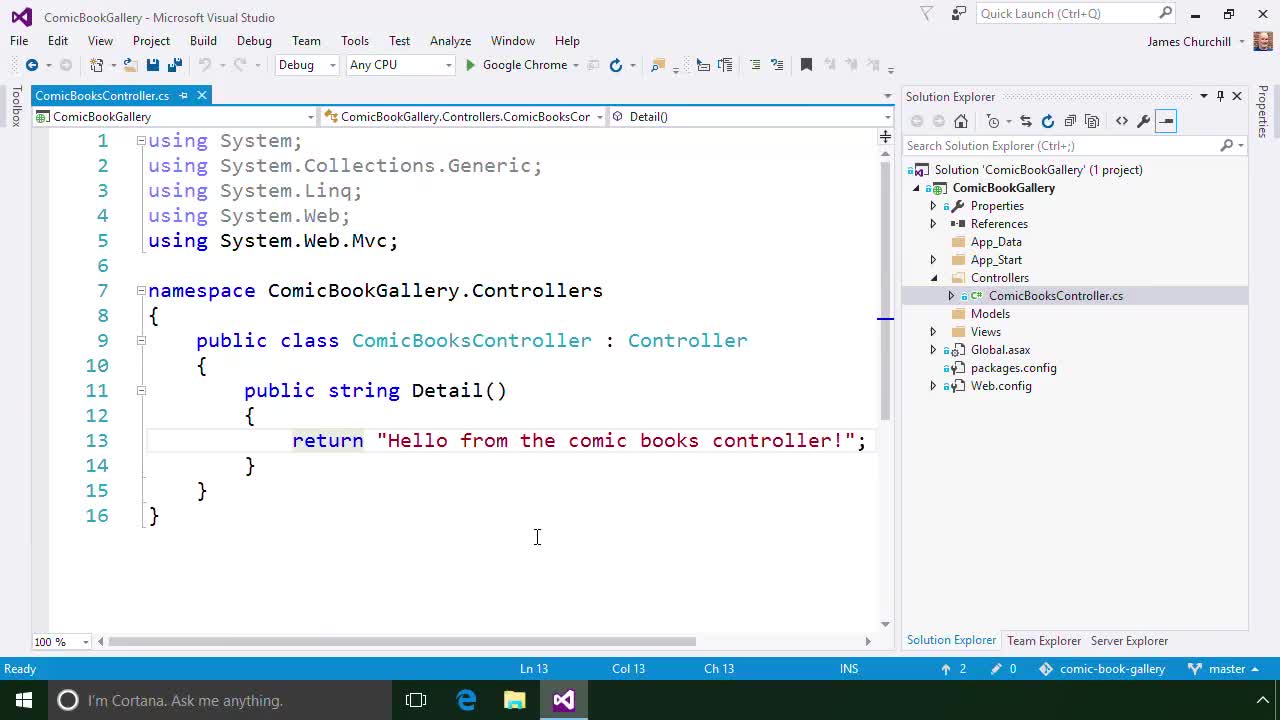Switch to the Team Explorer tab
This screenshot has height=720, width=1280.
pyautogui.click(x=1043, y=641)
